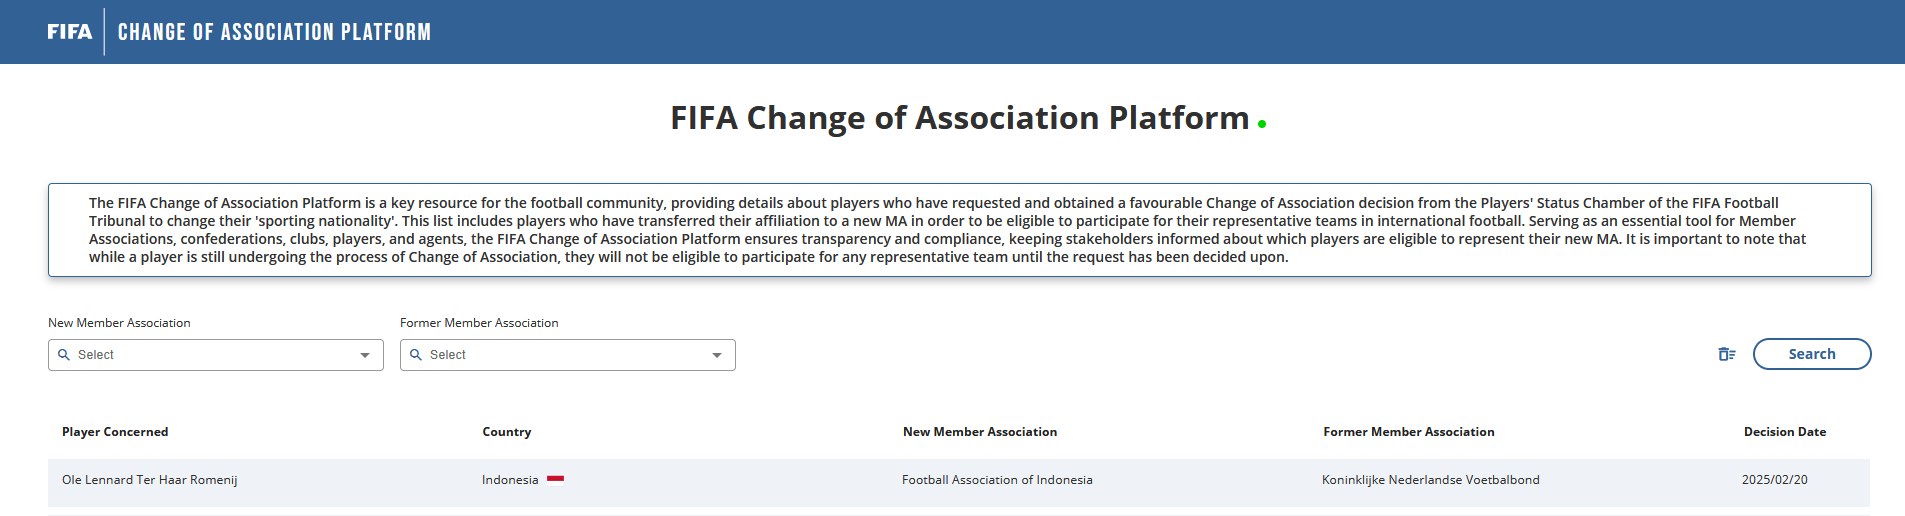This screenshot has width=1905, height=516.
Task: Click the New Member Association table column header
Action: [979, 432]
